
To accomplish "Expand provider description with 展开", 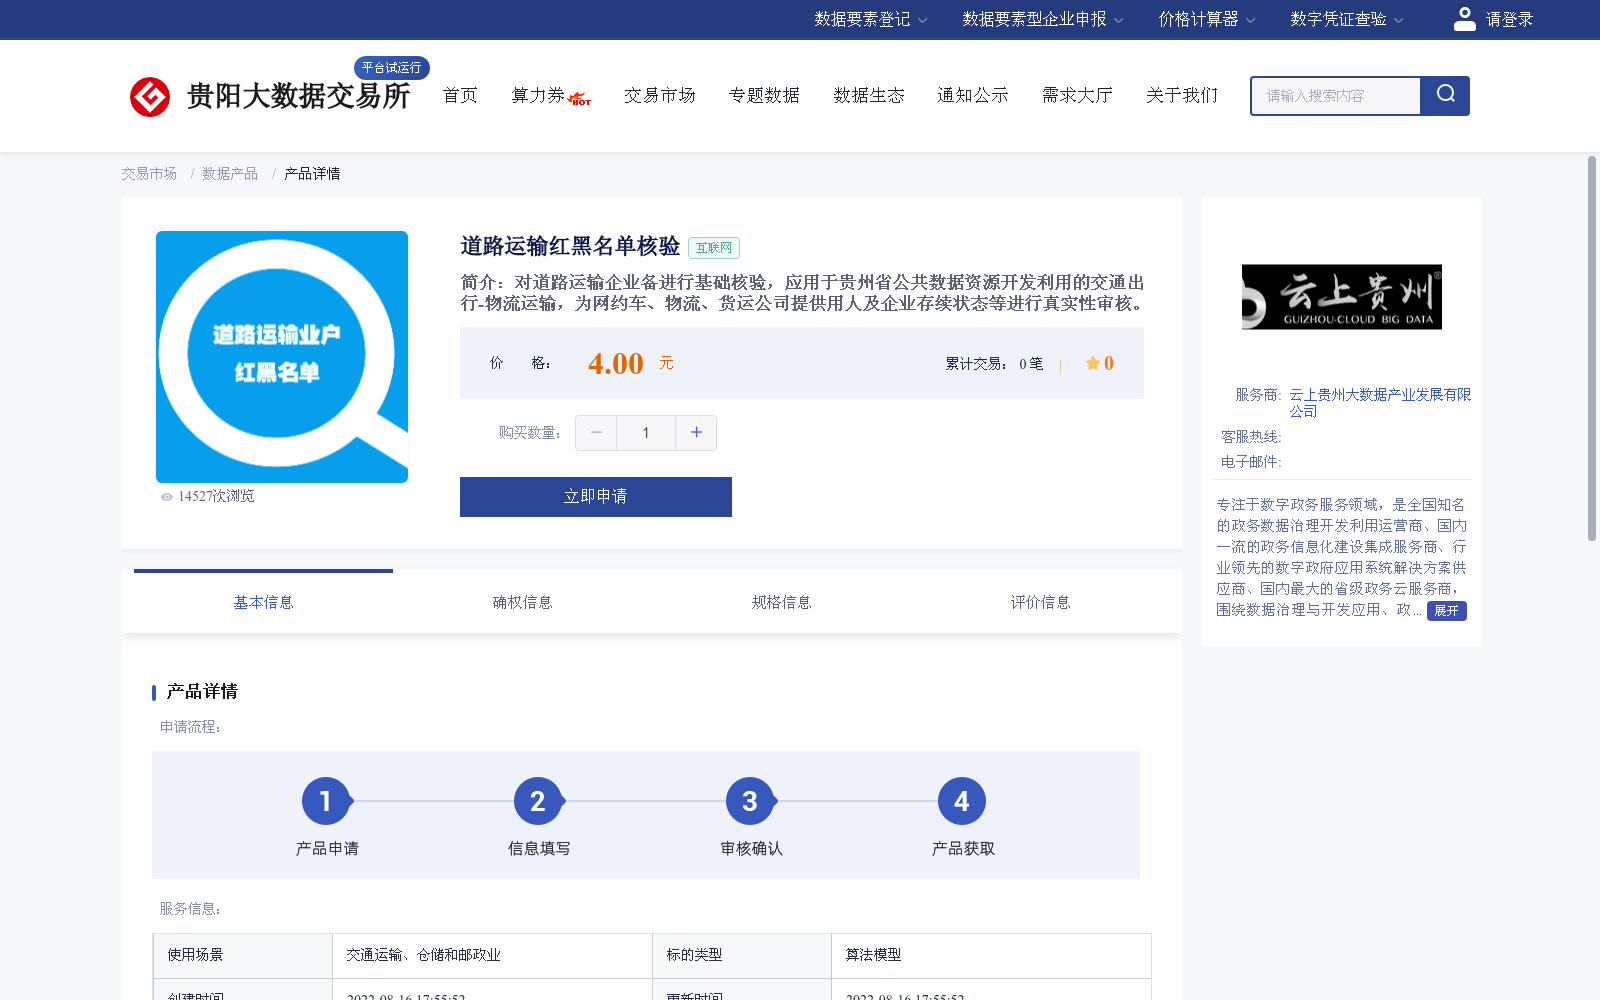I will click(x=1446, y=611).
